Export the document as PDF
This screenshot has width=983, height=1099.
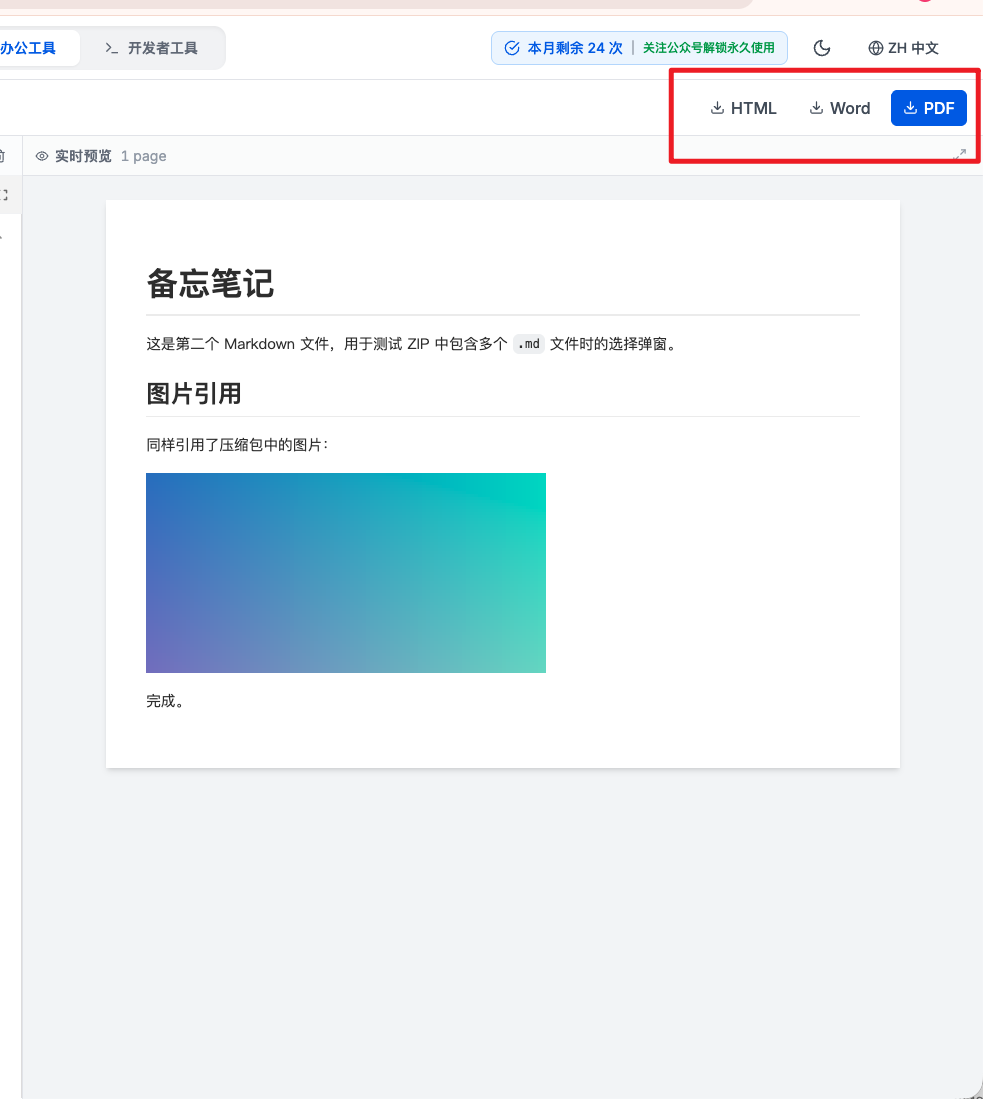point(928,107)
